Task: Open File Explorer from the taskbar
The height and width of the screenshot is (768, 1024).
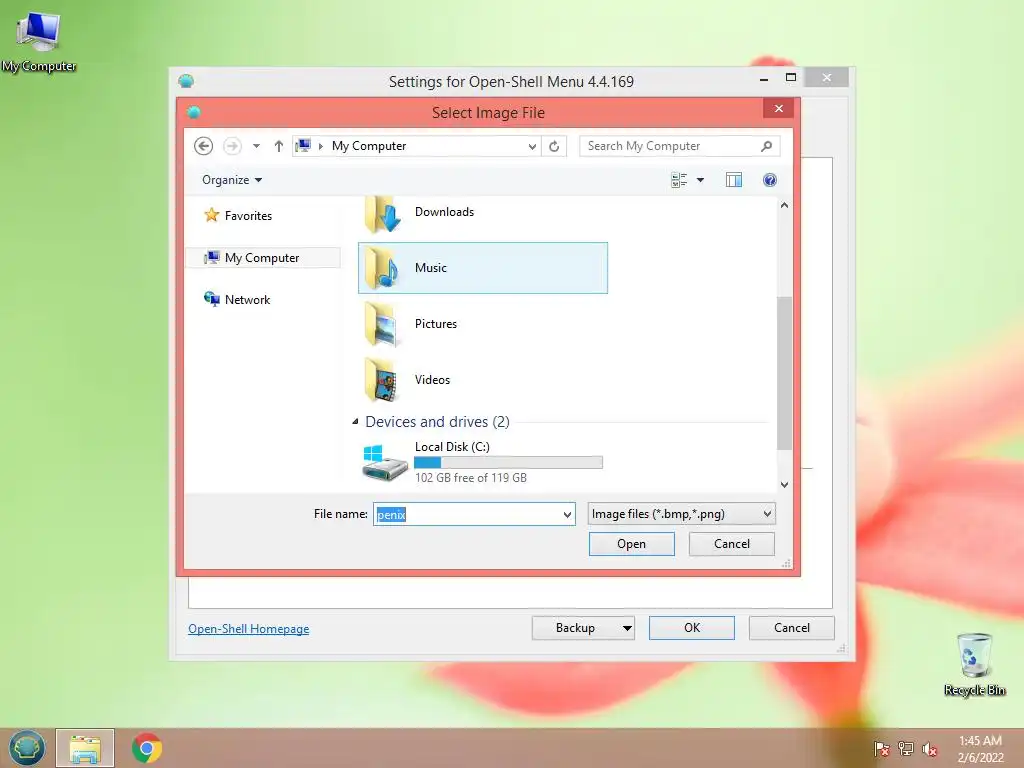Action: (85, 748)
